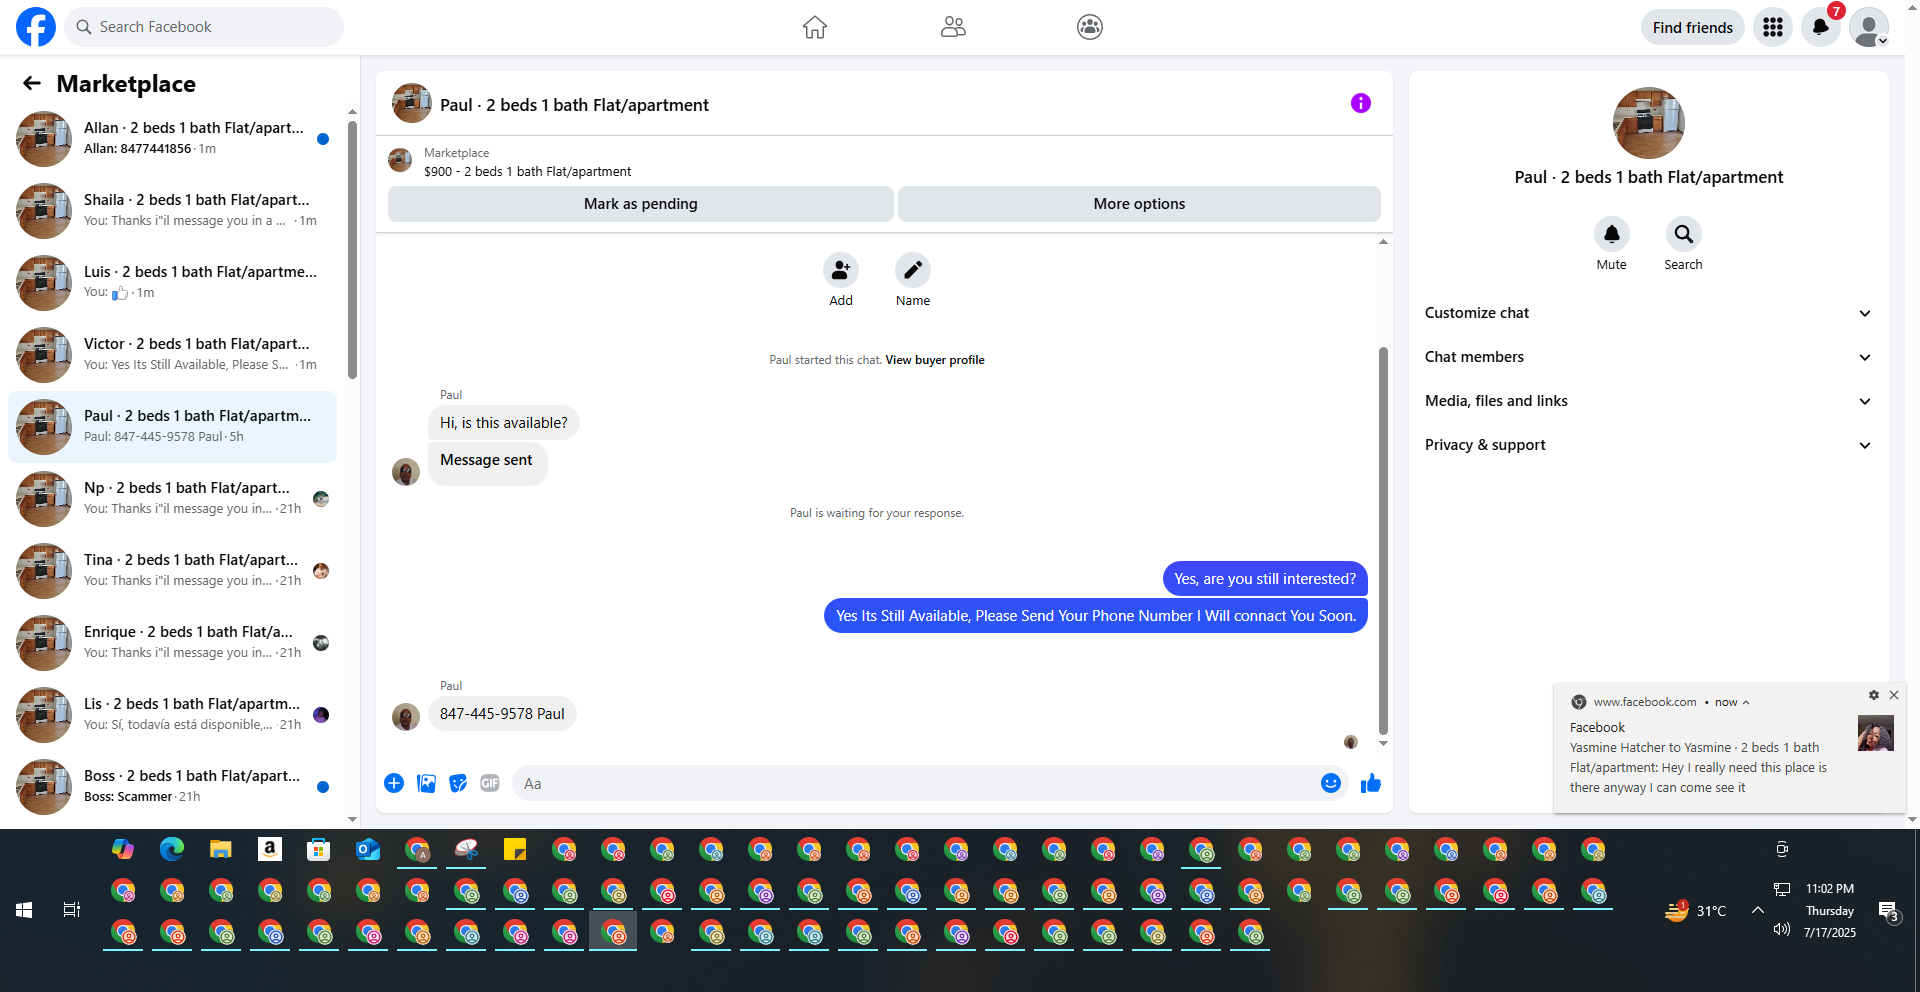Image resolution: width=1920 pixels, height=992 pixels.
Task: Open Microsoft Edge from the taskbar
Action: point(172,849)
